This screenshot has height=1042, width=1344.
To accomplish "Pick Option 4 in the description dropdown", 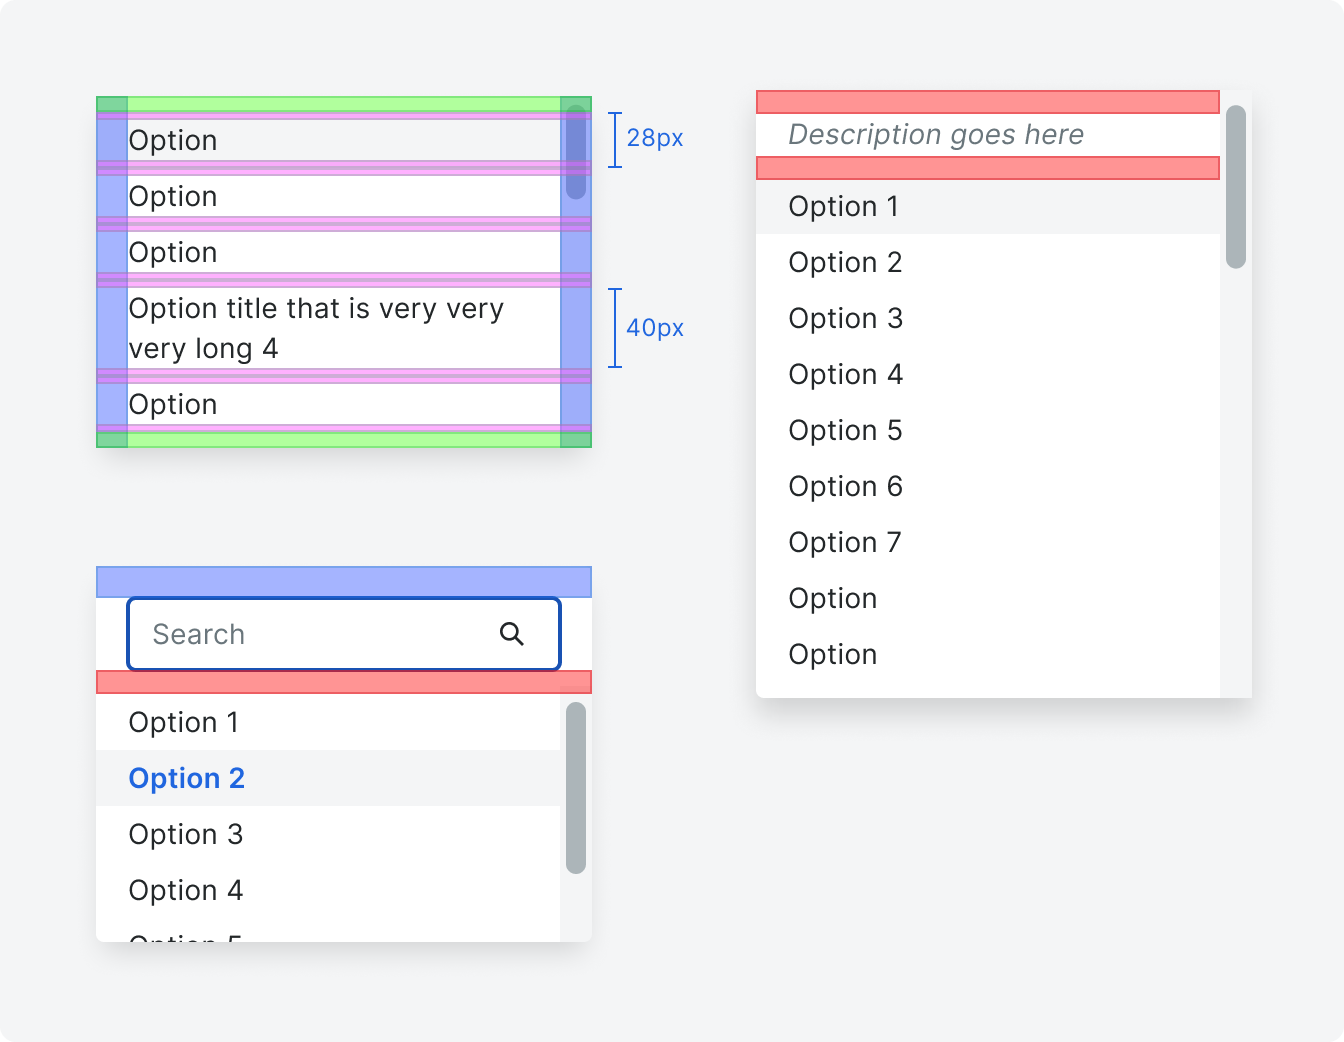I will coord(845,375).
